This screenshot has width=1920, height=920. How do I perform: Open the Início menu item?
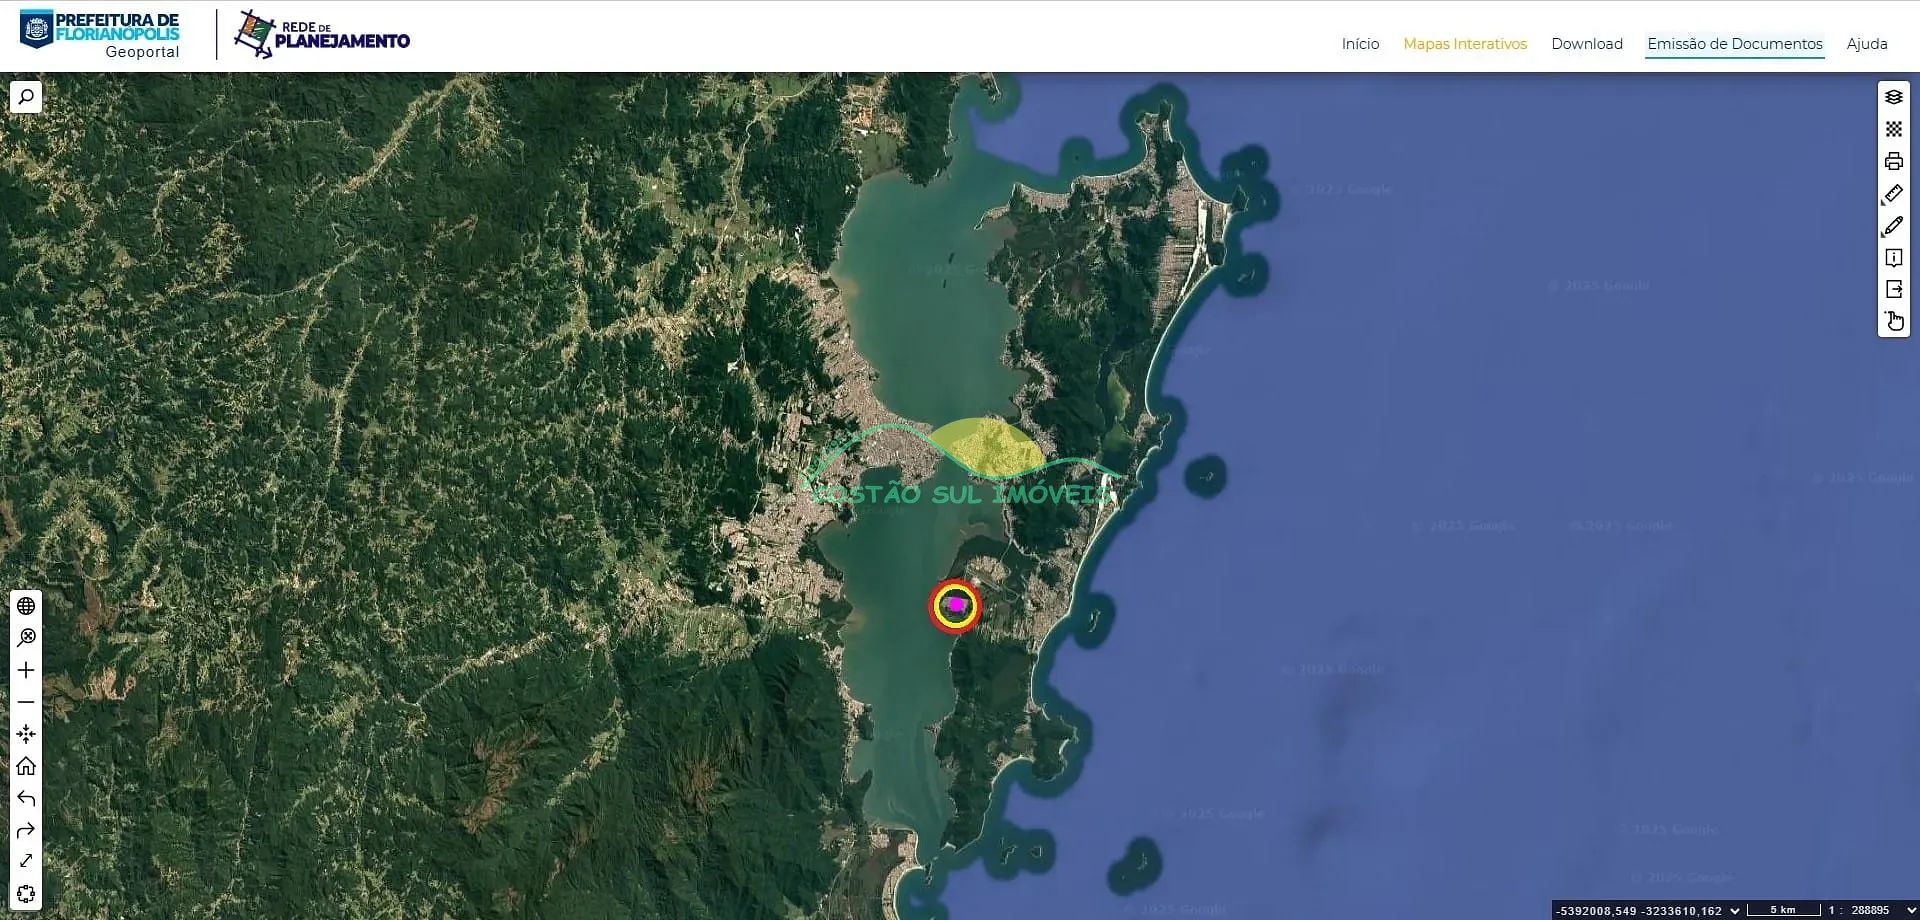click(x=1360, y=44)
